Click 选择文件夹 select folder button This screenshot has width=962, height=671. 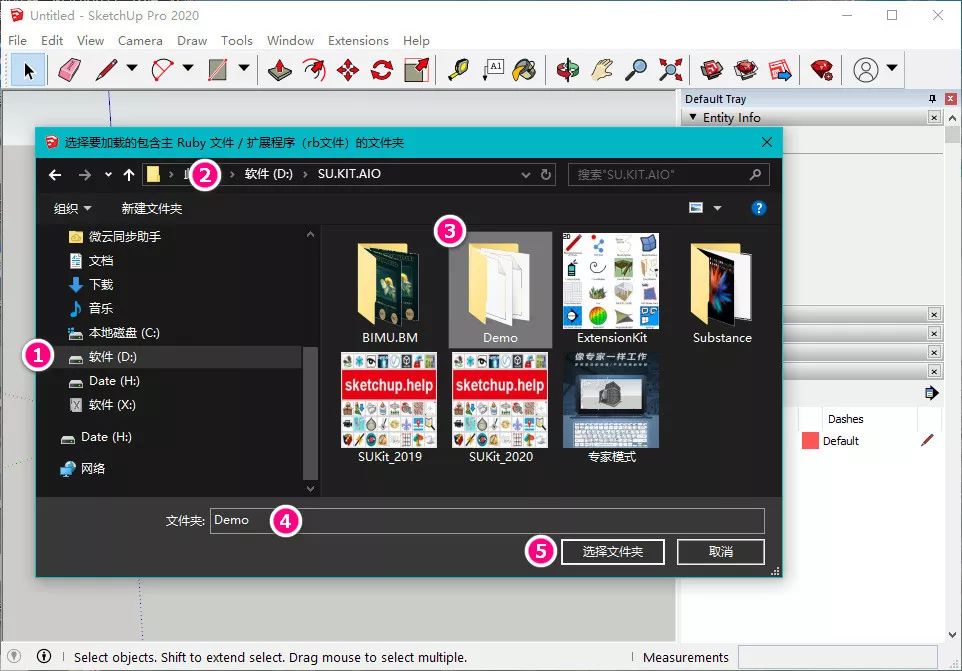coord(612,552)
